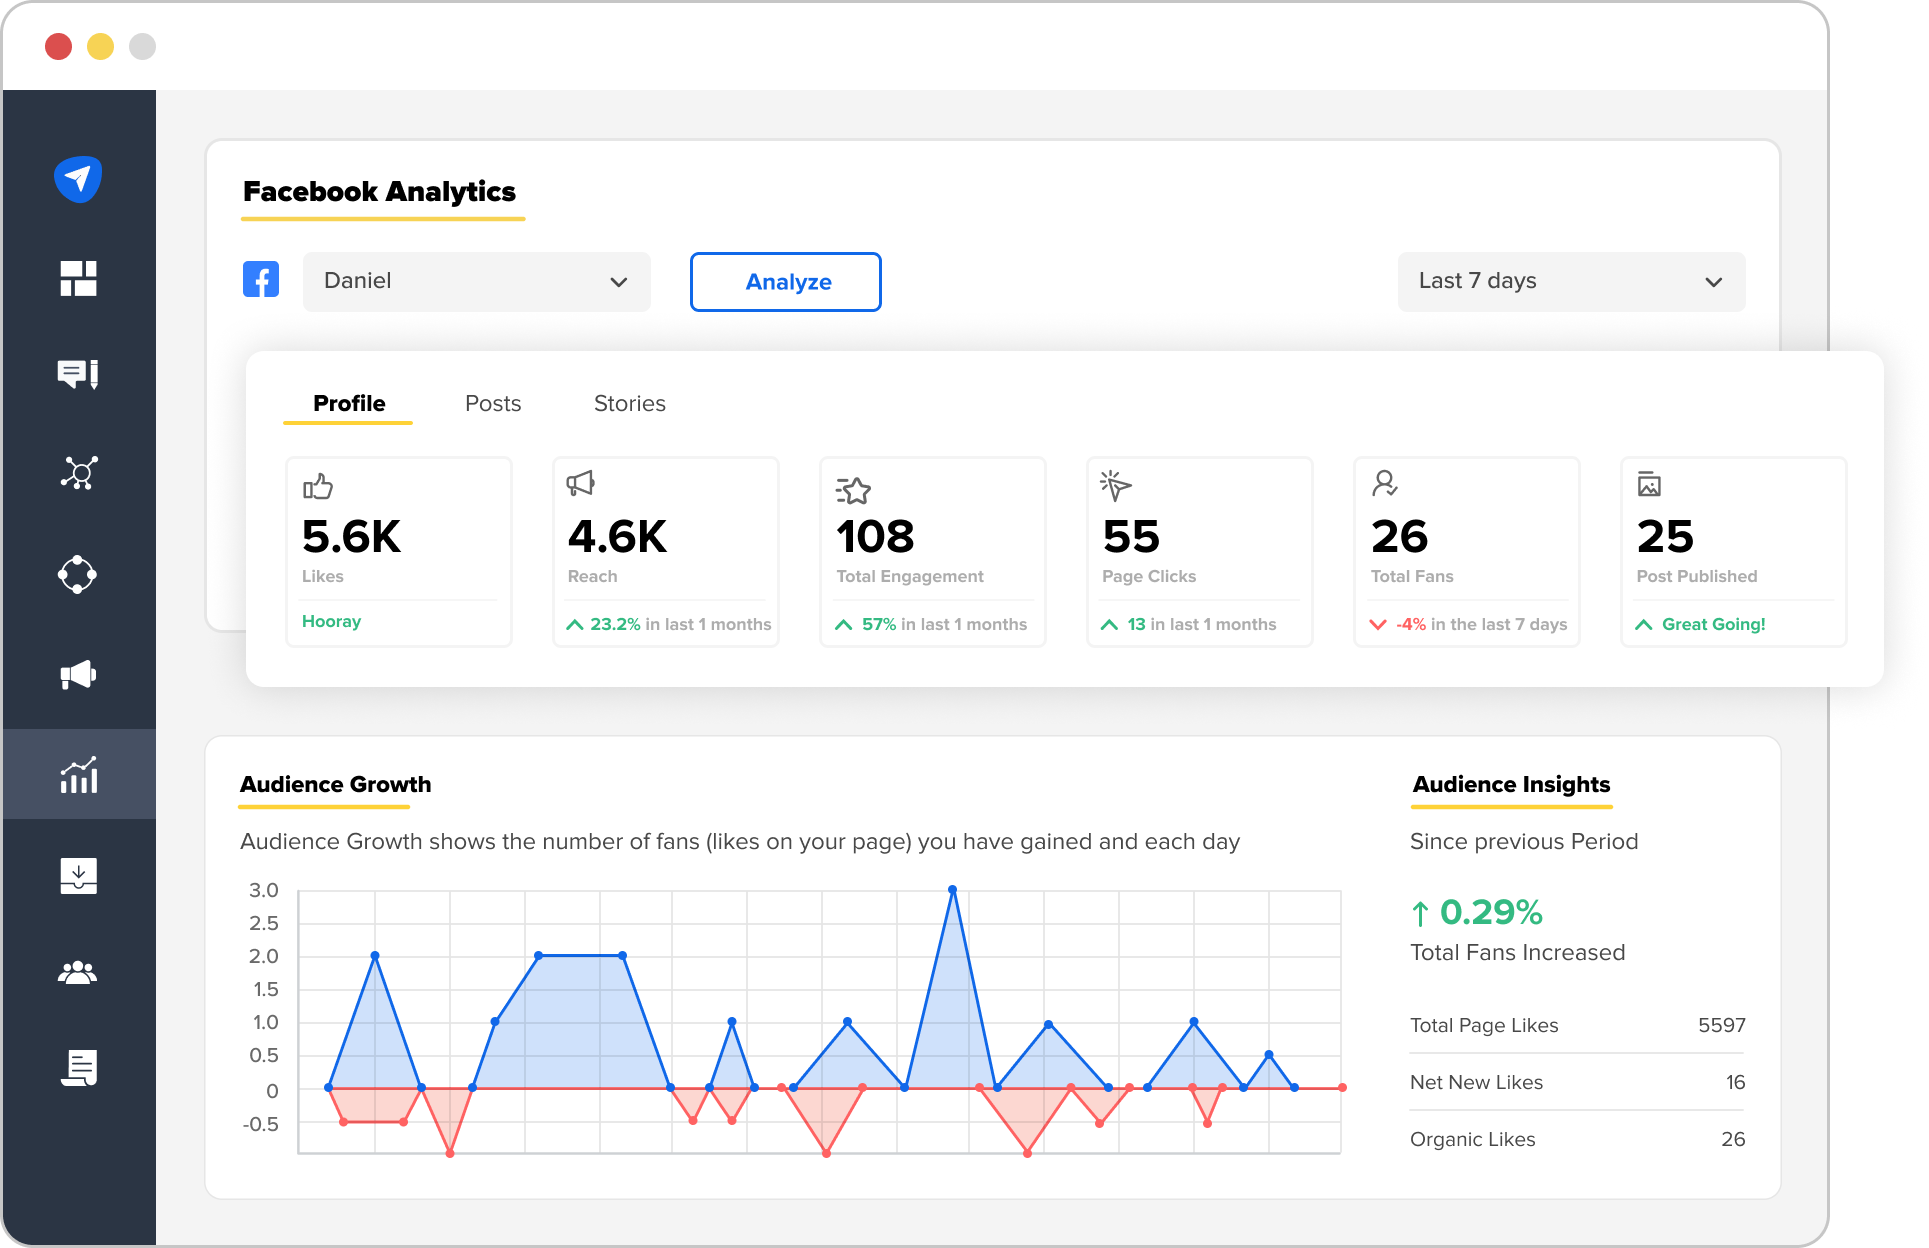Collapse the account selector chevron
1929x1248 pixels.
pos(617,282)
